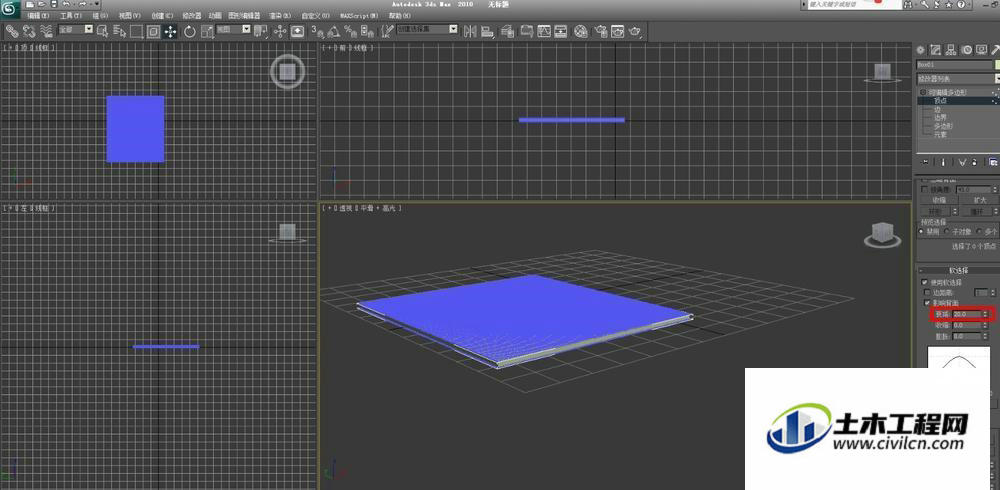The image size is (1000, 490).
Task: Toggle the 按角度 checkbox
Action: point(924,189)
